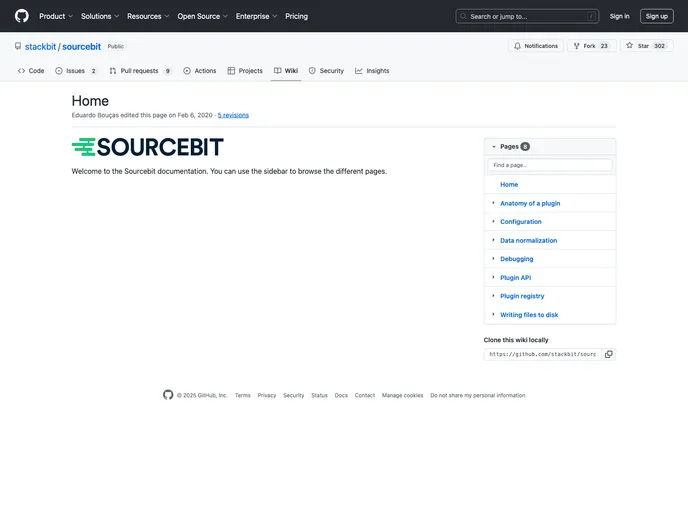Focus the Find a page input
The height and width of the screenshot is (512, 688).
pyautogui.click(x=550, y=165)
